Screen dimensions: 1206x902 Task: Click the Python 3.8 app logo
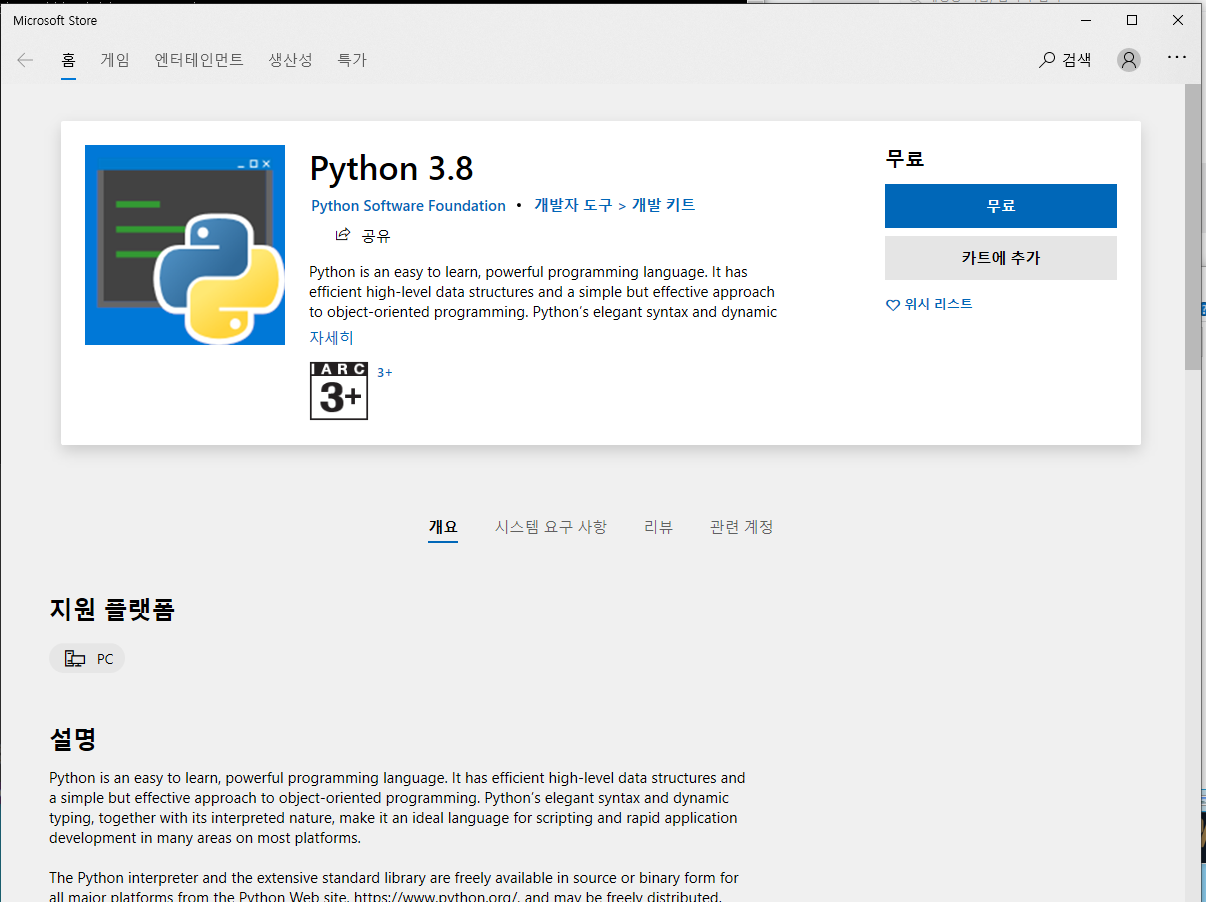[x=185, y=245]
